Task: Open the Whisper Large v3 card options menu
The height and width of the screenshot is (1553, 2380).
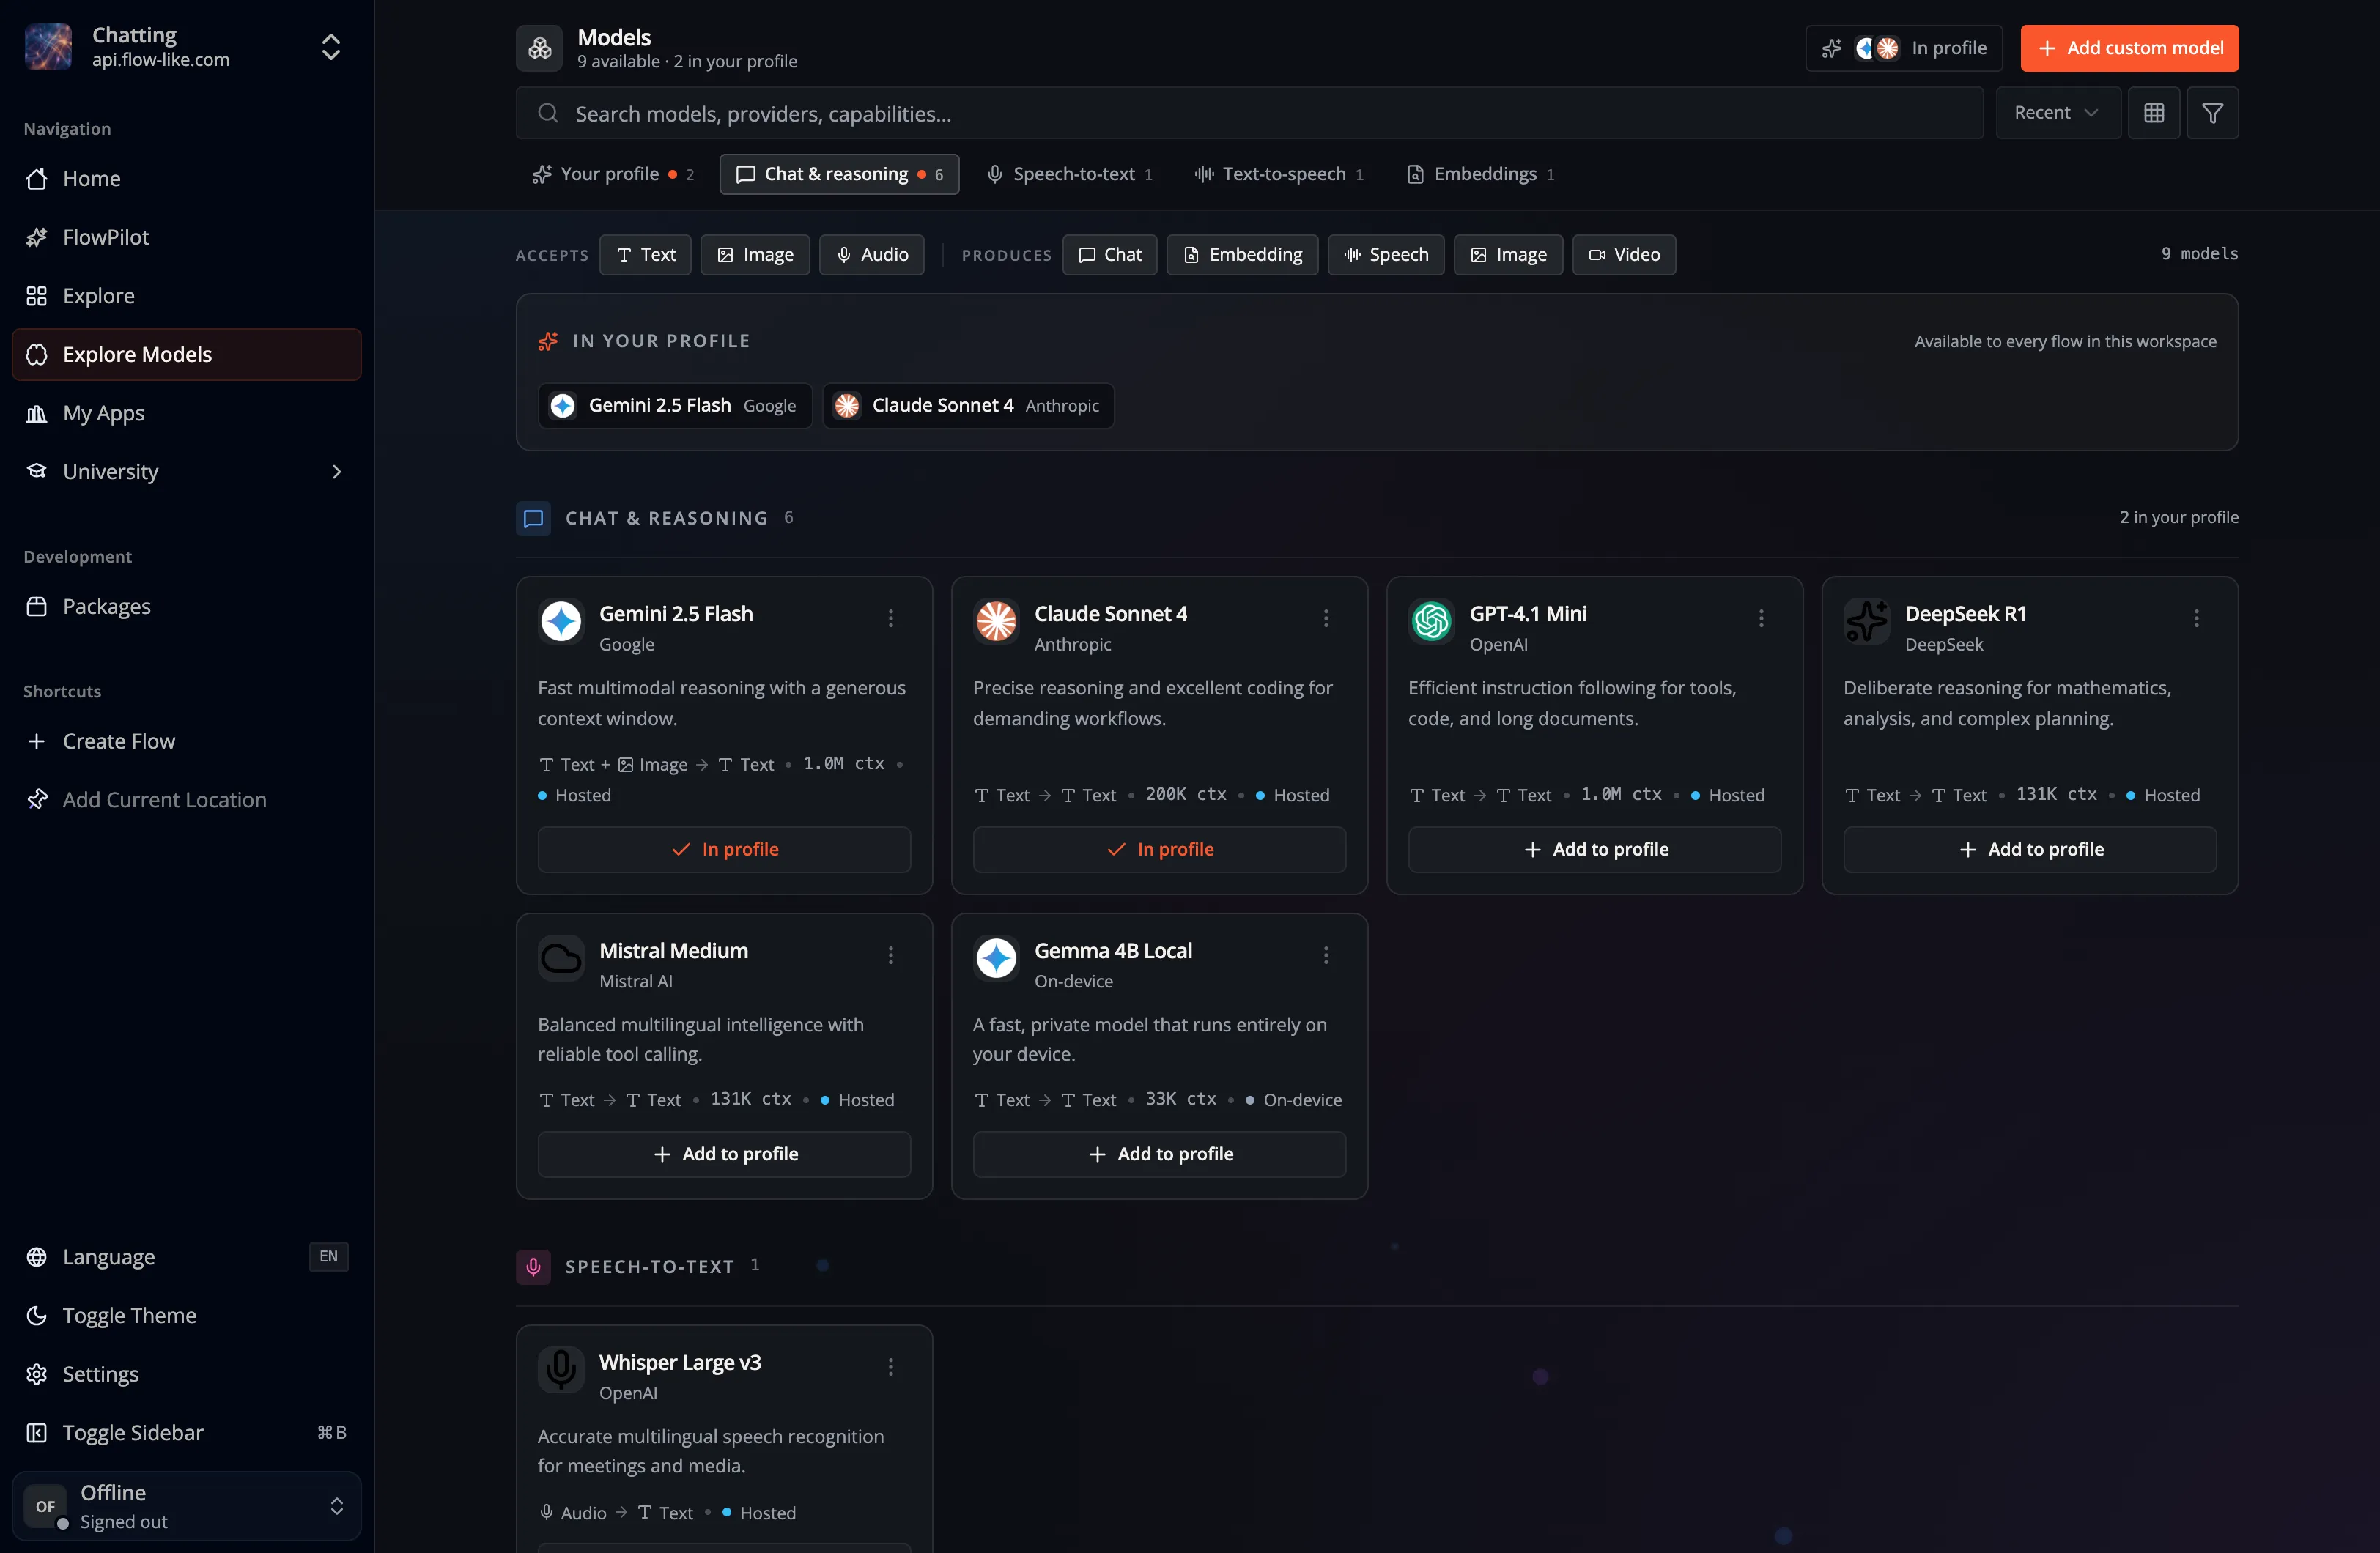Action: [x=890, y=1367]
